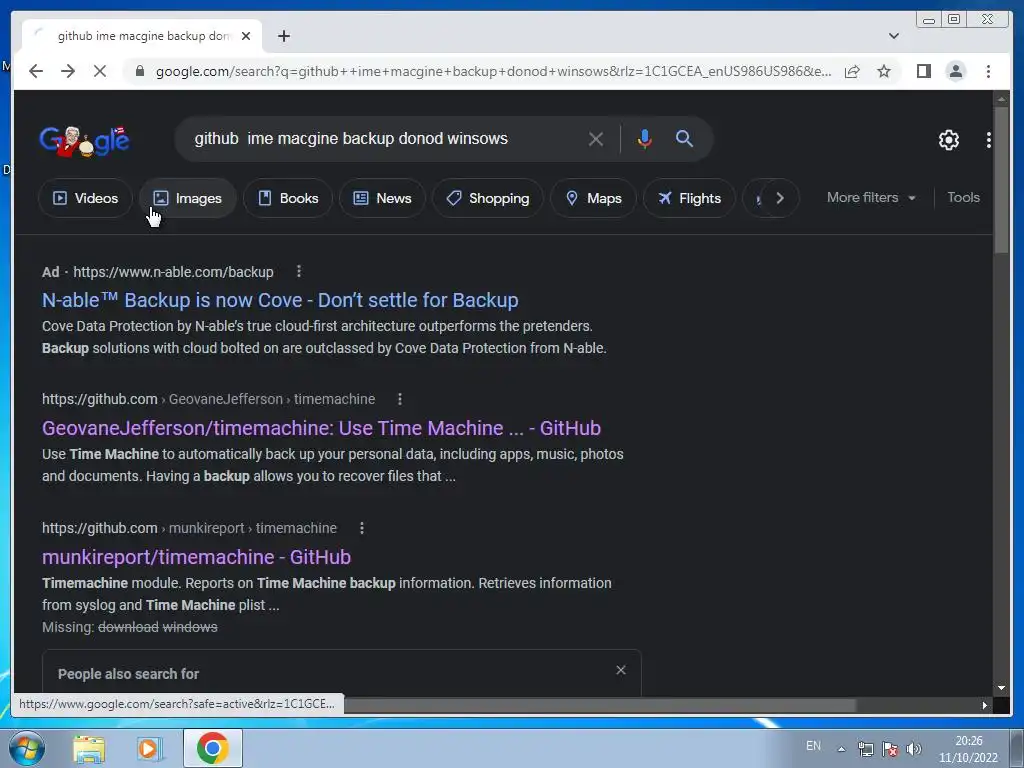Edit the Google search query field
The height and width of the screenshot is (768, 1024).
click(385, 138)
